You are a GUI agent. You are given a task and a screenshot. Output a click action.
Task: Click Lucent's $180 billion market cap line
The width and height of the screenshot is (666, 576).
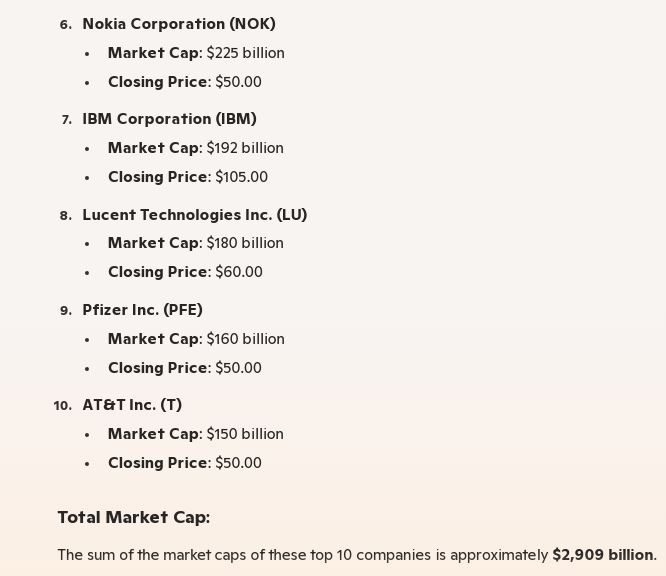click(x=196, y=243)
